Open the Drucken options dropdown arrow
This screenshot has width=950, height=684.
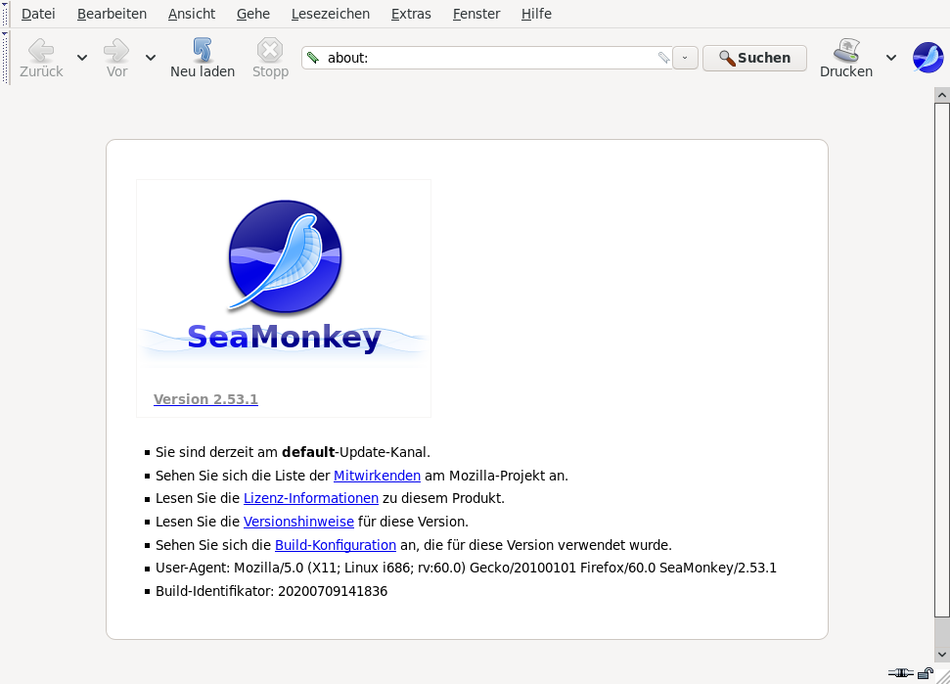click(891, 58)
